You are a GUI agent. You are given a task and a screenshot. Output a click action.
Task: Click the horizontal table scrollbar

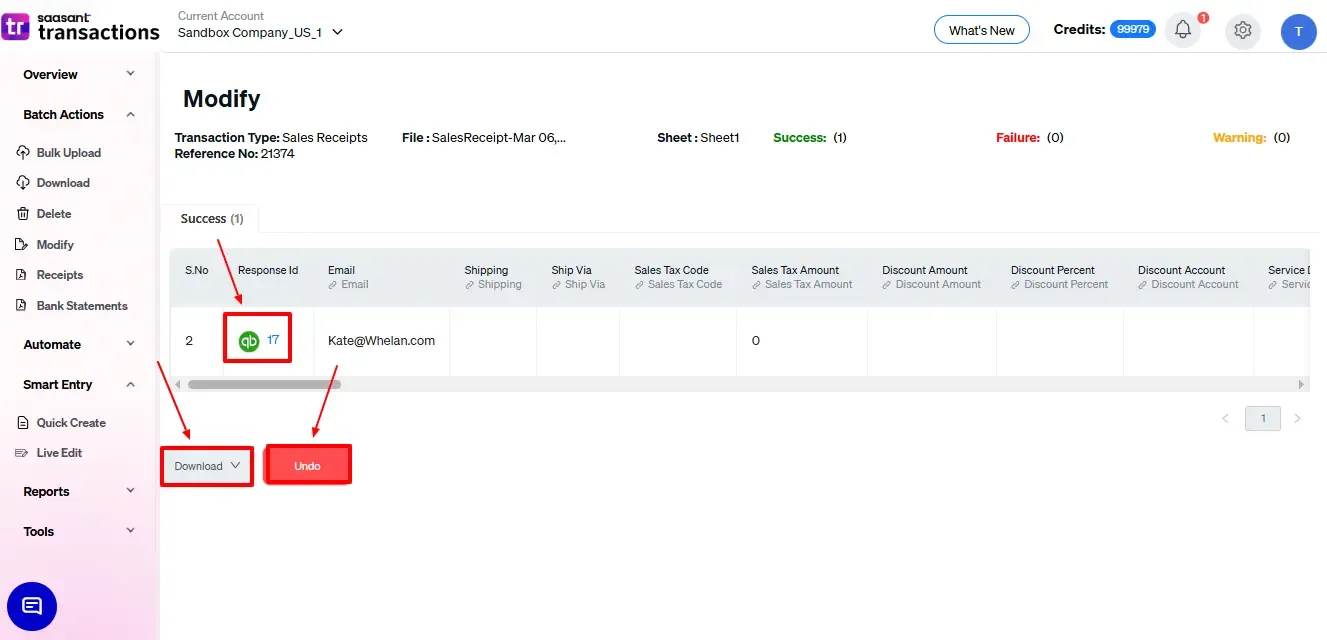pyautogui.click(x=264, y=384)
